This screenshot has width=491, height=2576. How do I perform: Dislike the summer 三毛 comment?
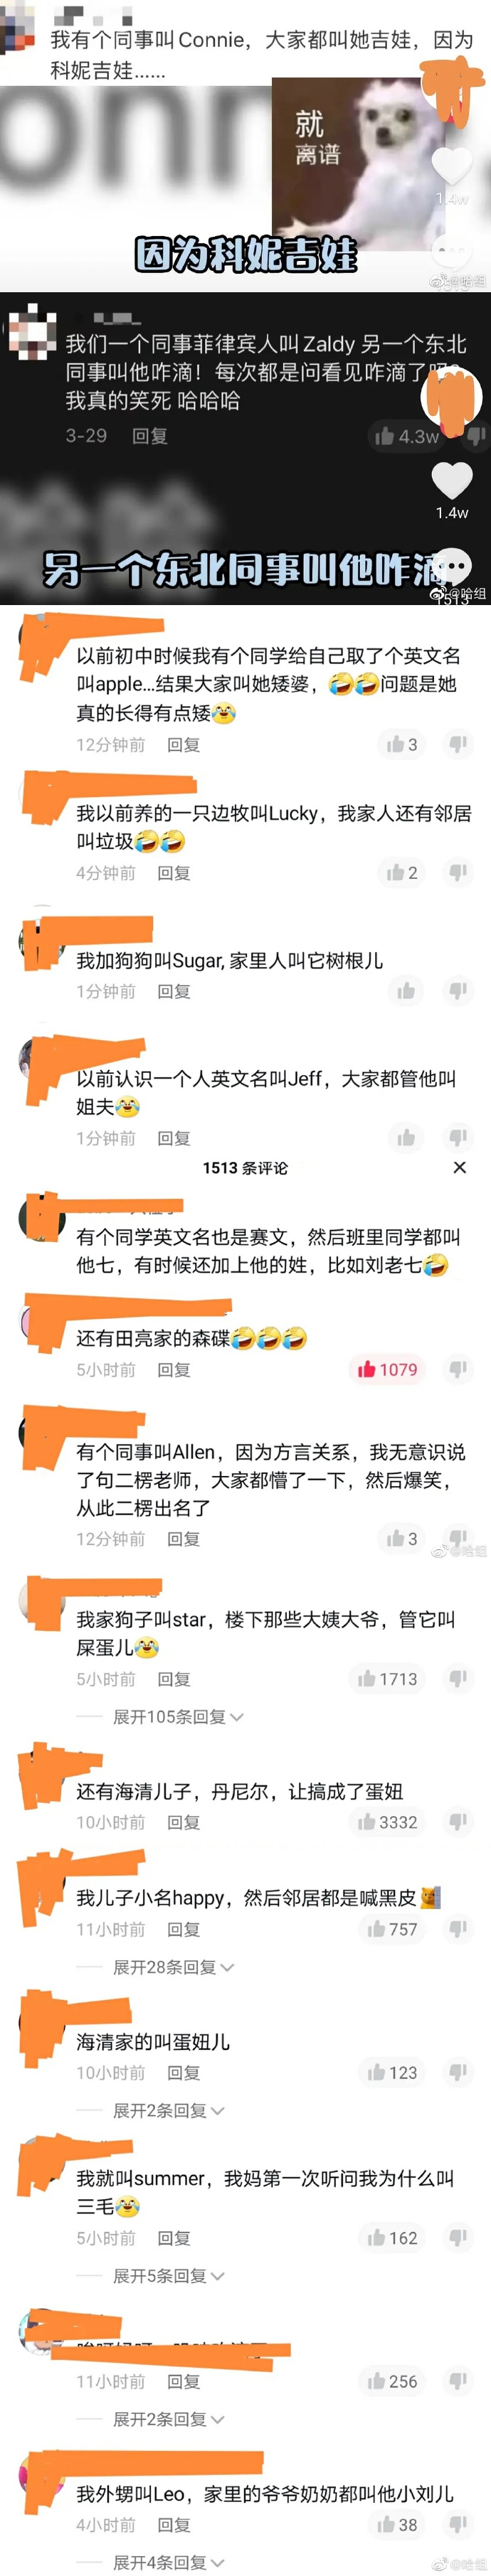tap(458, 2238)
